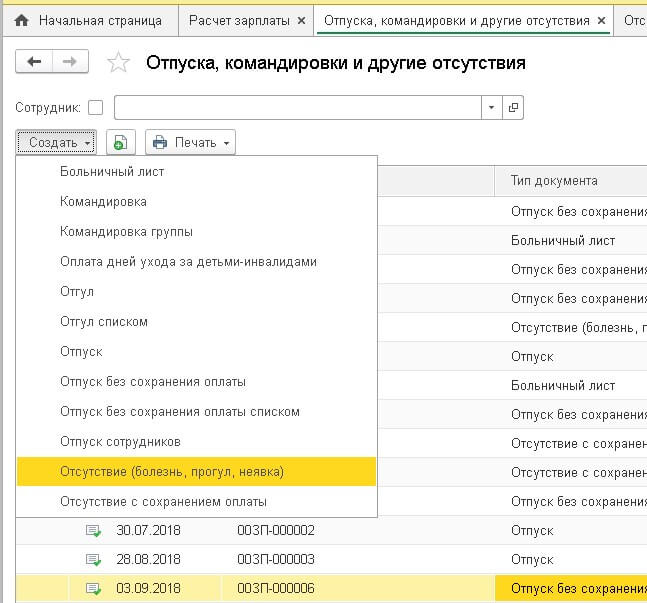
Task: Choose Больничный лист from Создать menu
Action: (196, 172)
